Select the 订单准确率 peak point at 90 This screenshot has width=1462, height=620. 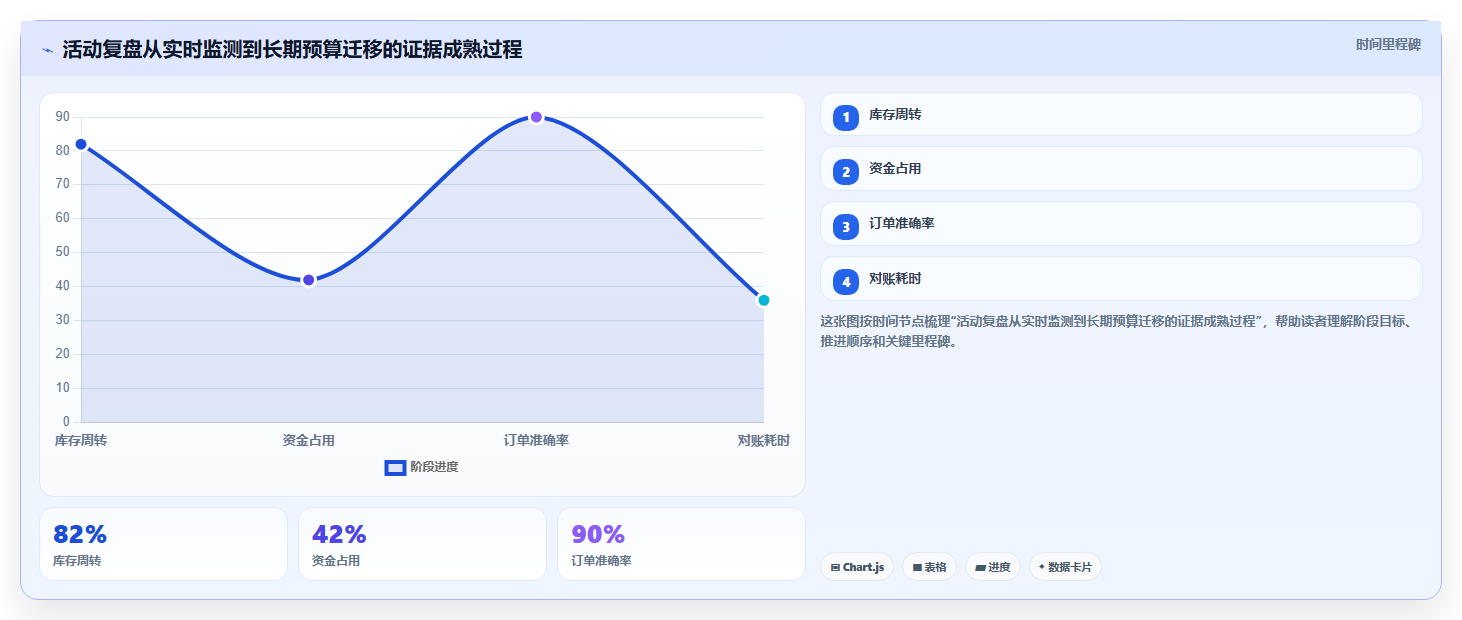(536, 117)
